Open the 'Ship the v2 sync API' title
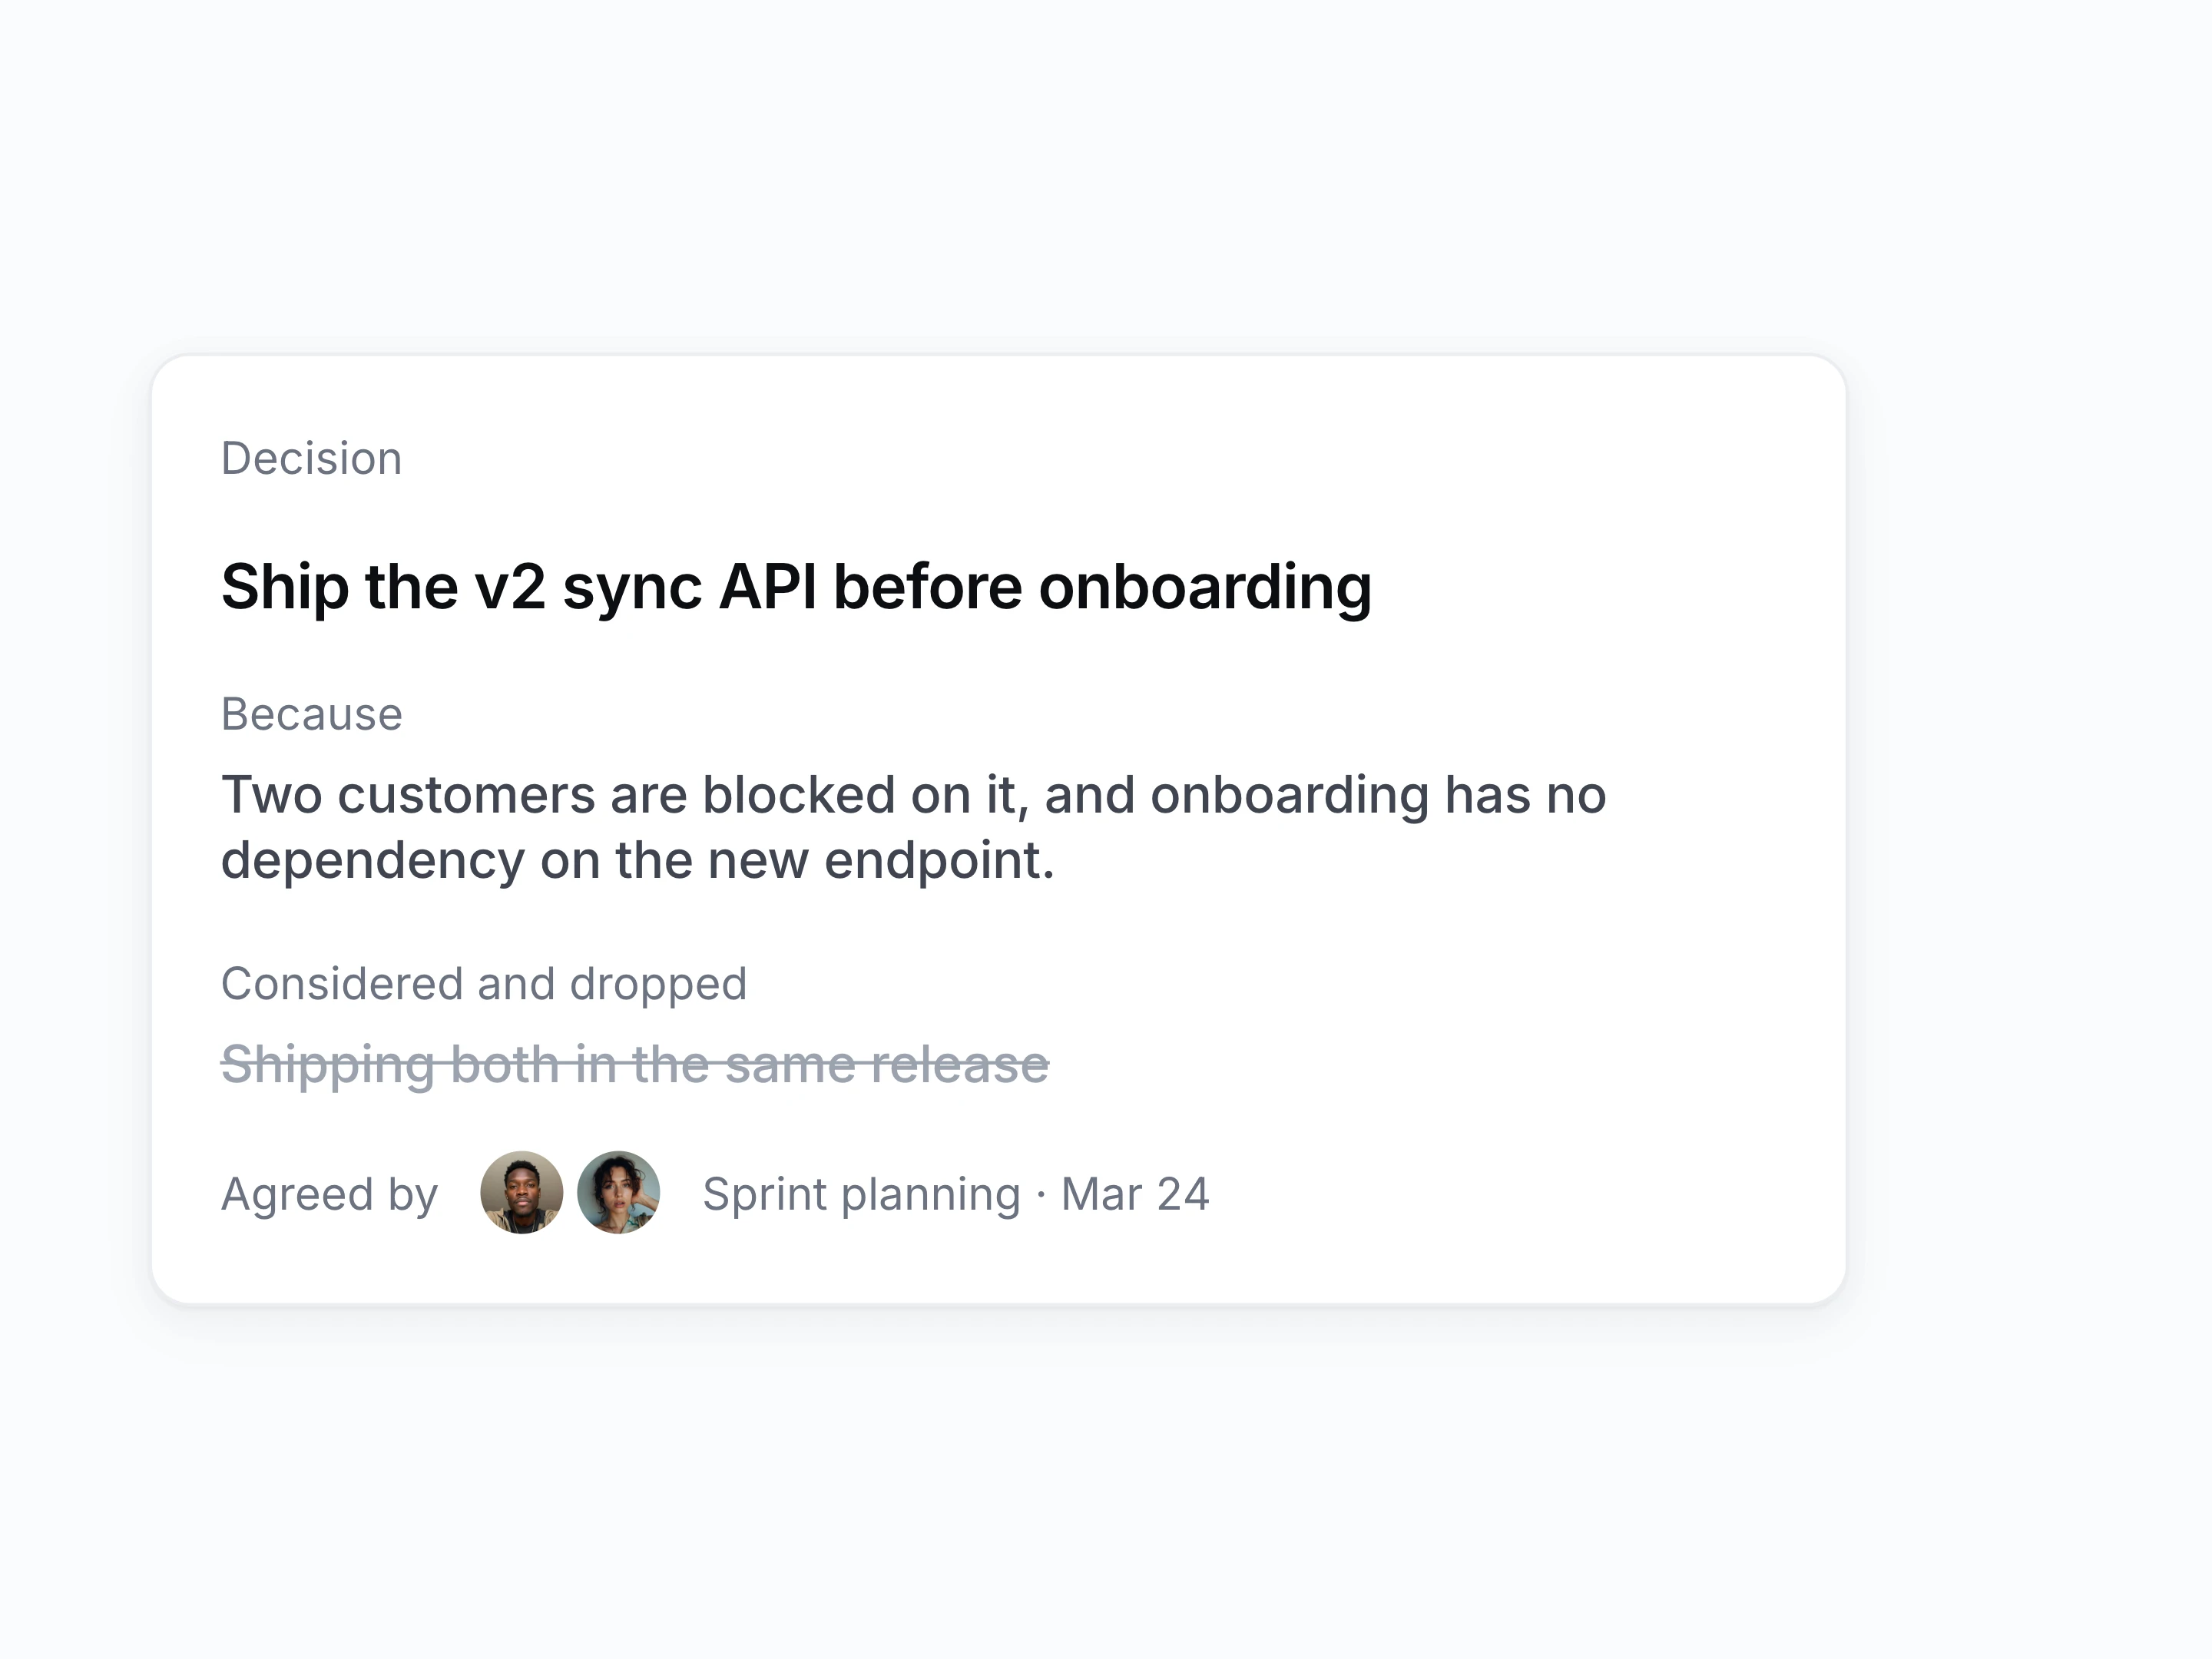The height and width of the screenshot is (1659, 2212). [x=796, y=587]
